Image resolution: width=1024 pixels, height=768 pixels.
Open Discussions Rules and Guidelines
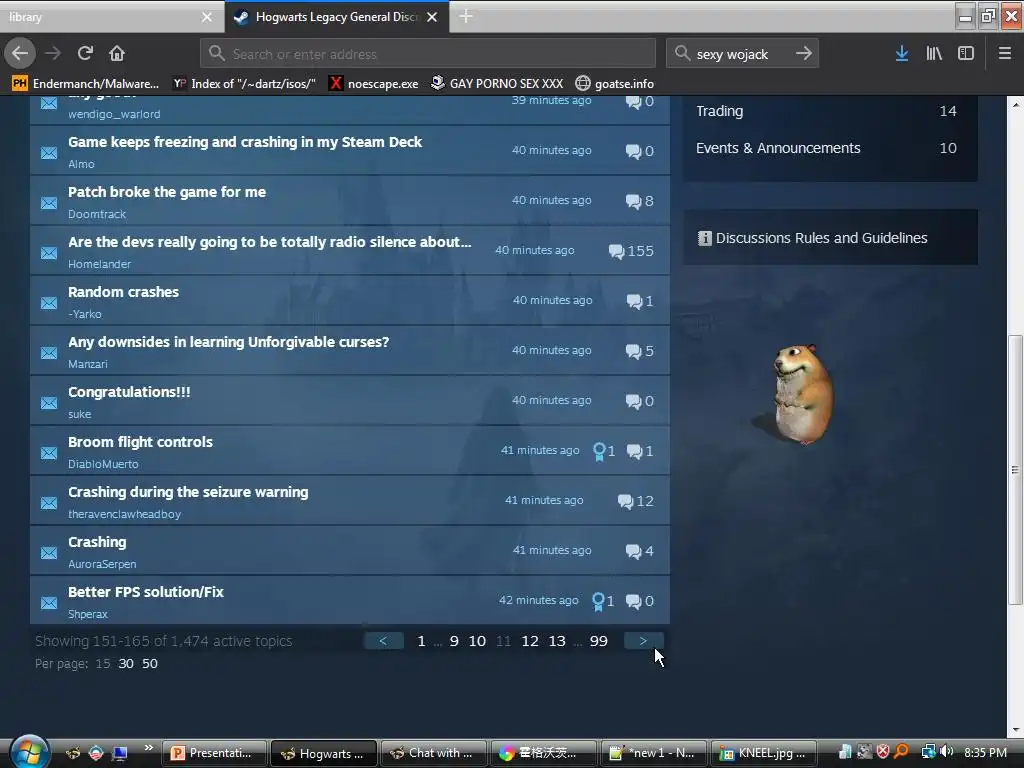[x=821, y=238]
